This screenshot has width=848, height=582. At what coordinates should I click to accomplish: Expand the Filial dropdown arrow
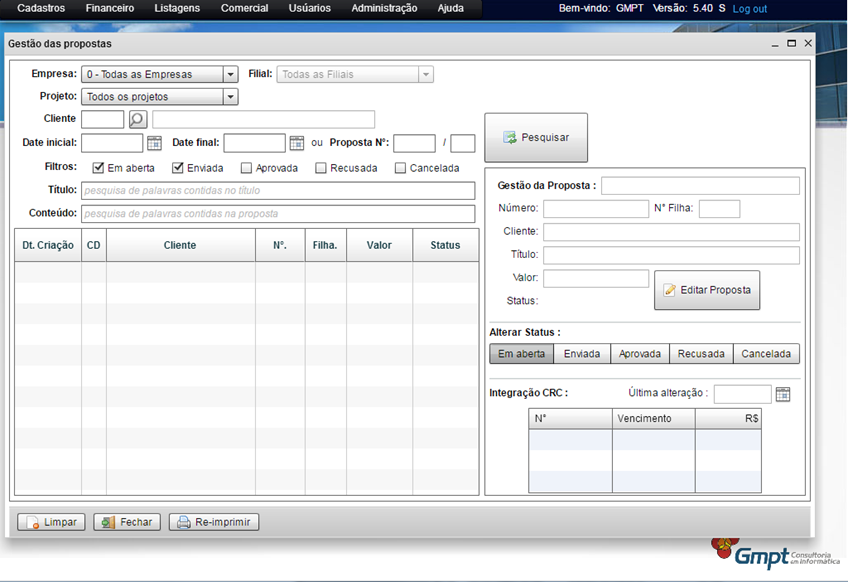point(426,74)
